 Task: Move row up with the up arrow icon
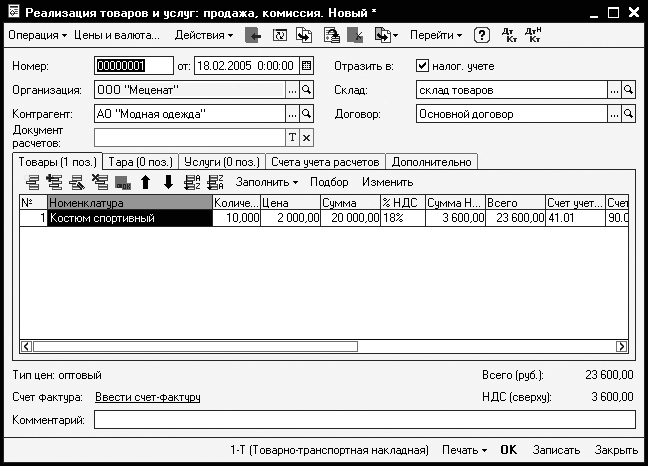pyautogui.click(x=145, y=182)
